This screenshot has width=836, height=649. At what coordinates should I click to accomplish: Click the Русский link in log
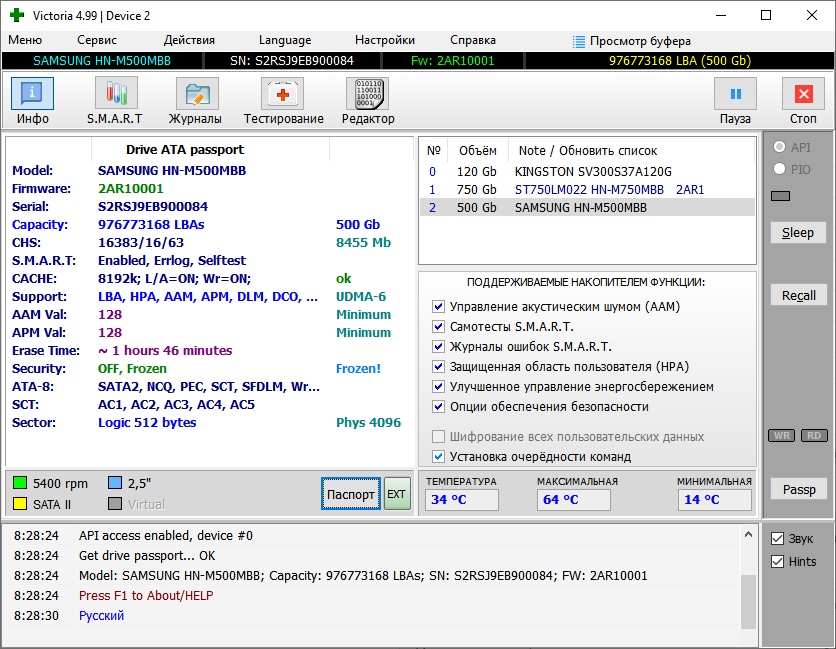pyautogui.click(x=102, y=616)
